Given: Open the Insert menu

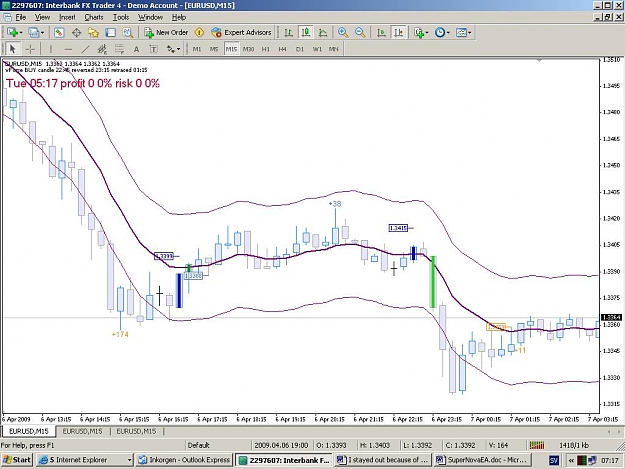Looking at the screenshot, I should click(x=67, y=17).
